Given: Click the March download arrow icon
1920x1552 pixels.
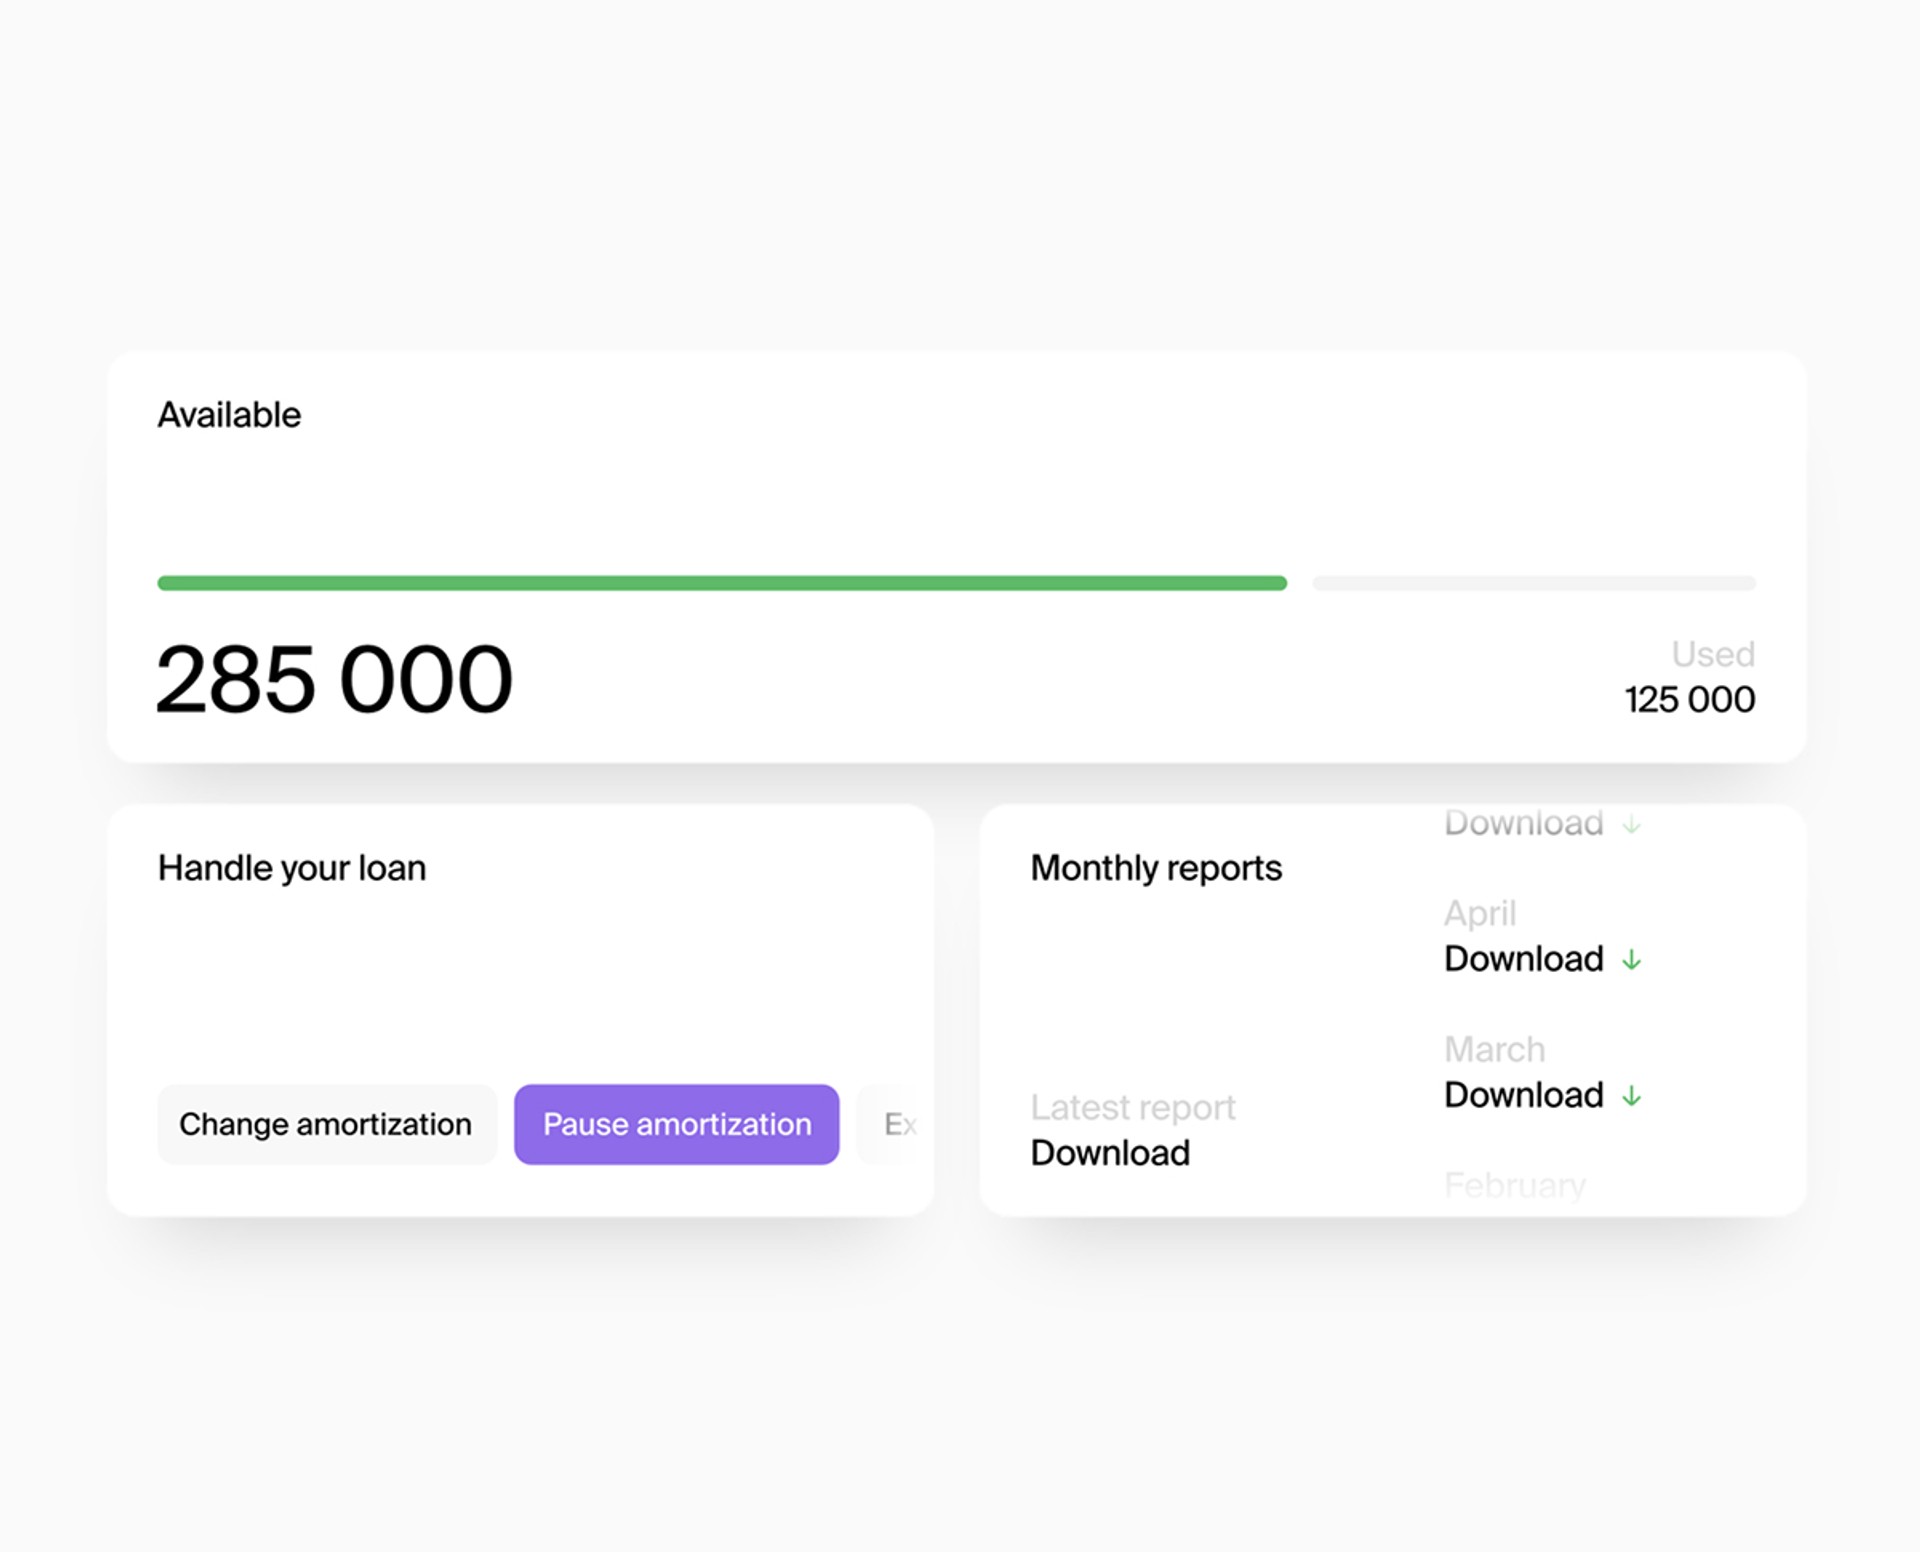Looking at the screenshot, I should (x=1631, y=1096).
